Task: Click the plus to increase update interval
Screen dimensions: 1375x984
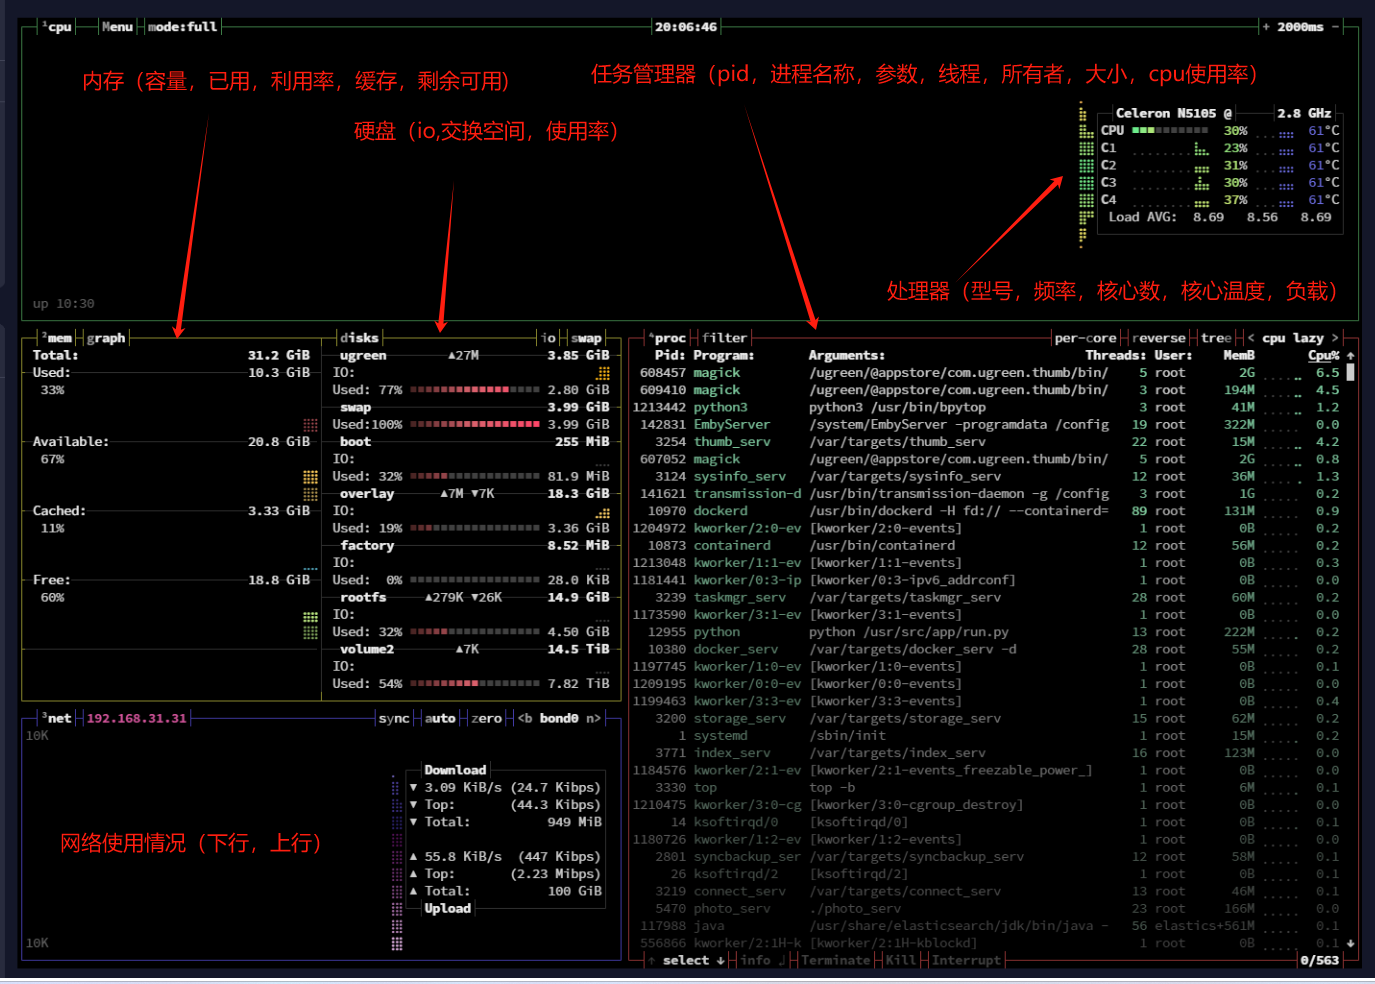Action: click(1266, 27)
